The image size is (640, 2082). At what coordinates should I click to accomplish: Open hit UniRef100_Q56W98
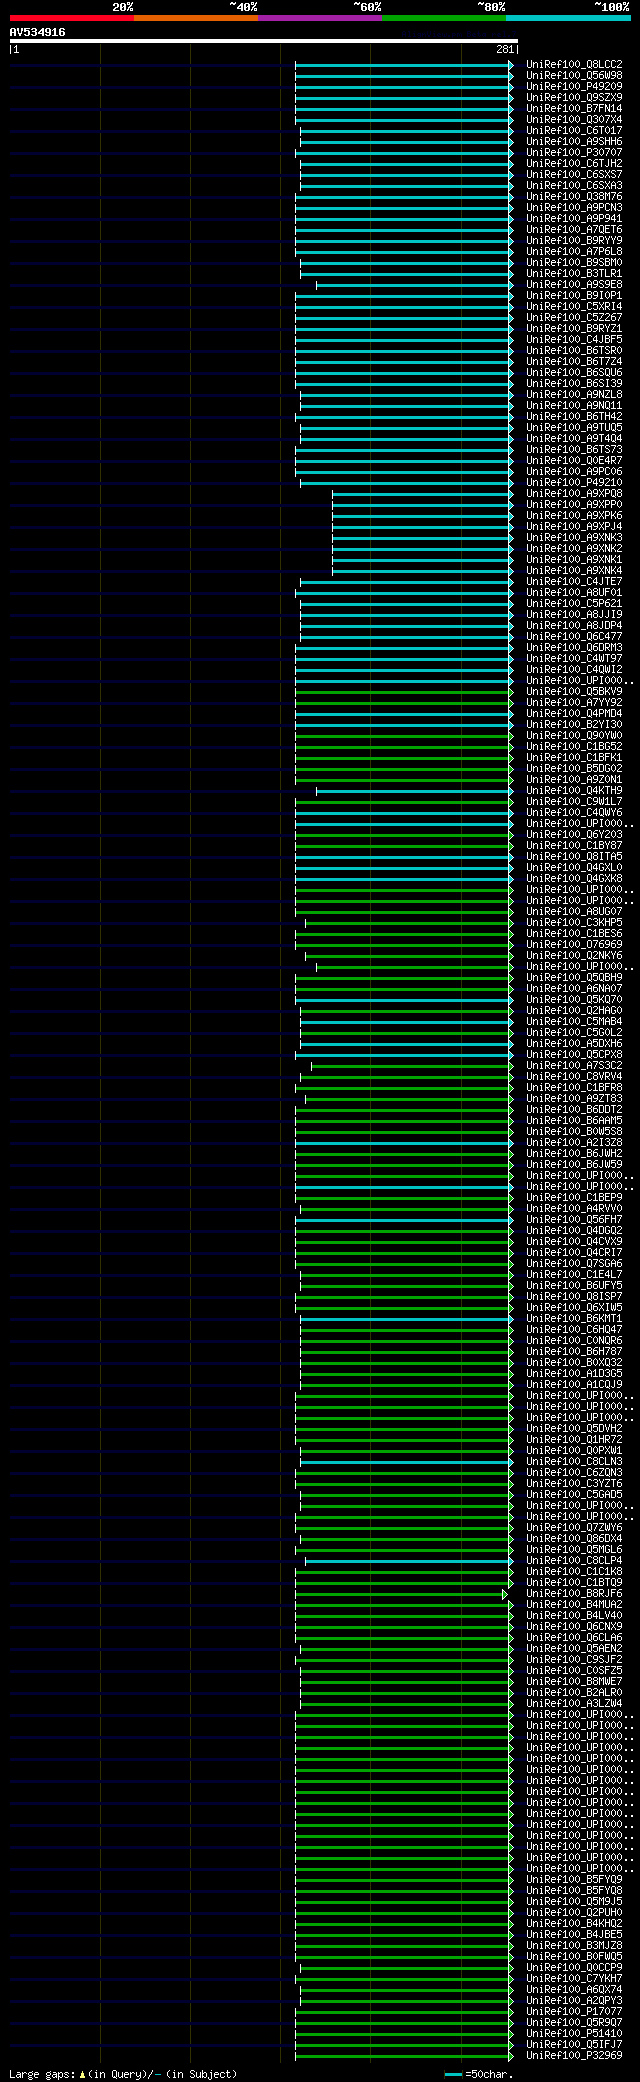point(574,75)
